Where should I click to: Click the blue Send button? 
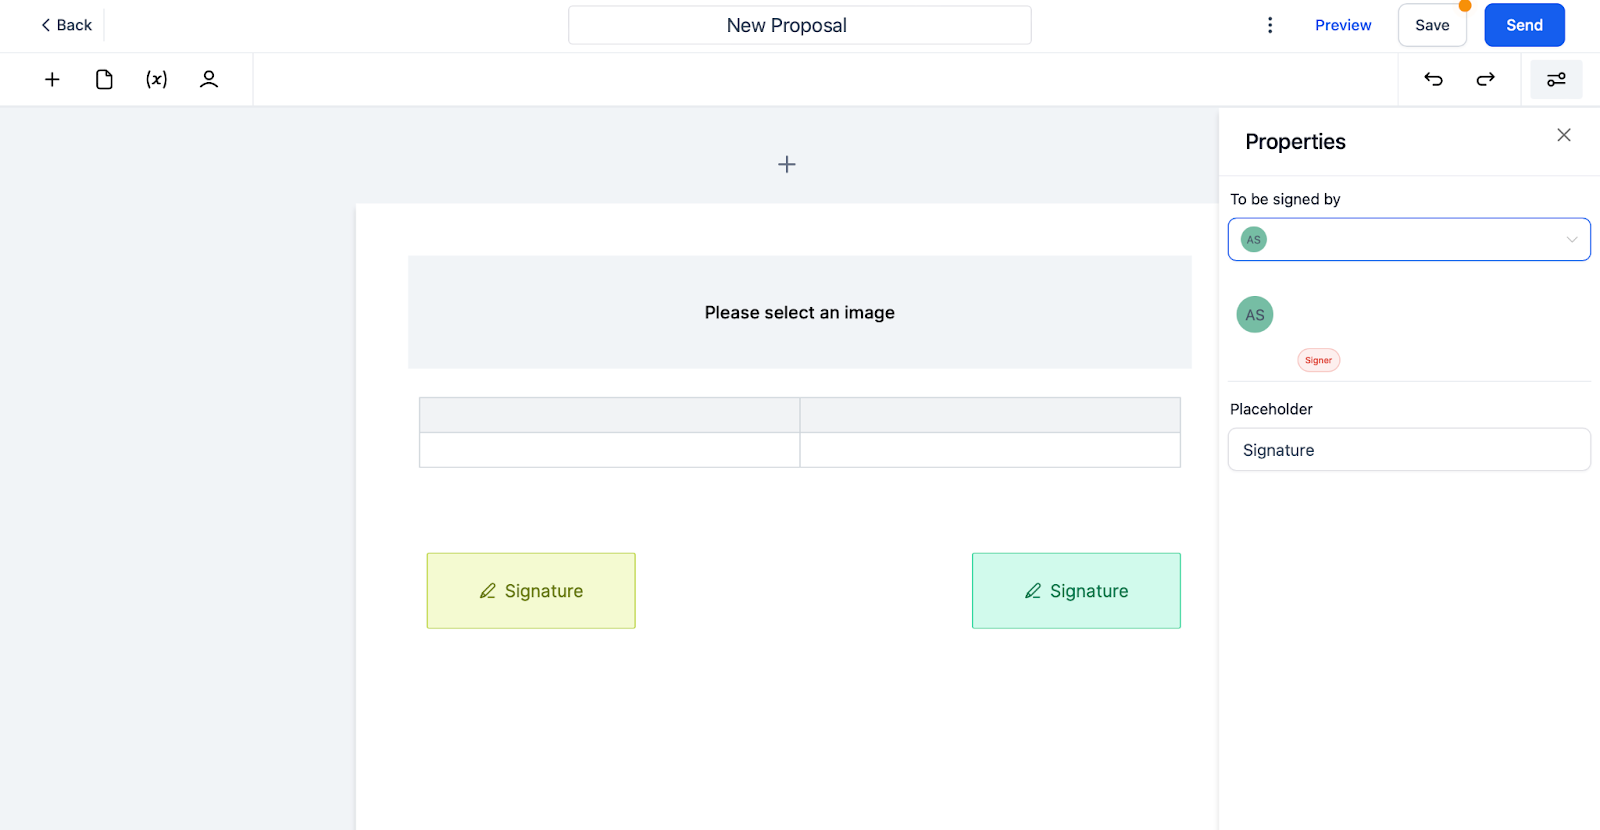[1524, 25]
